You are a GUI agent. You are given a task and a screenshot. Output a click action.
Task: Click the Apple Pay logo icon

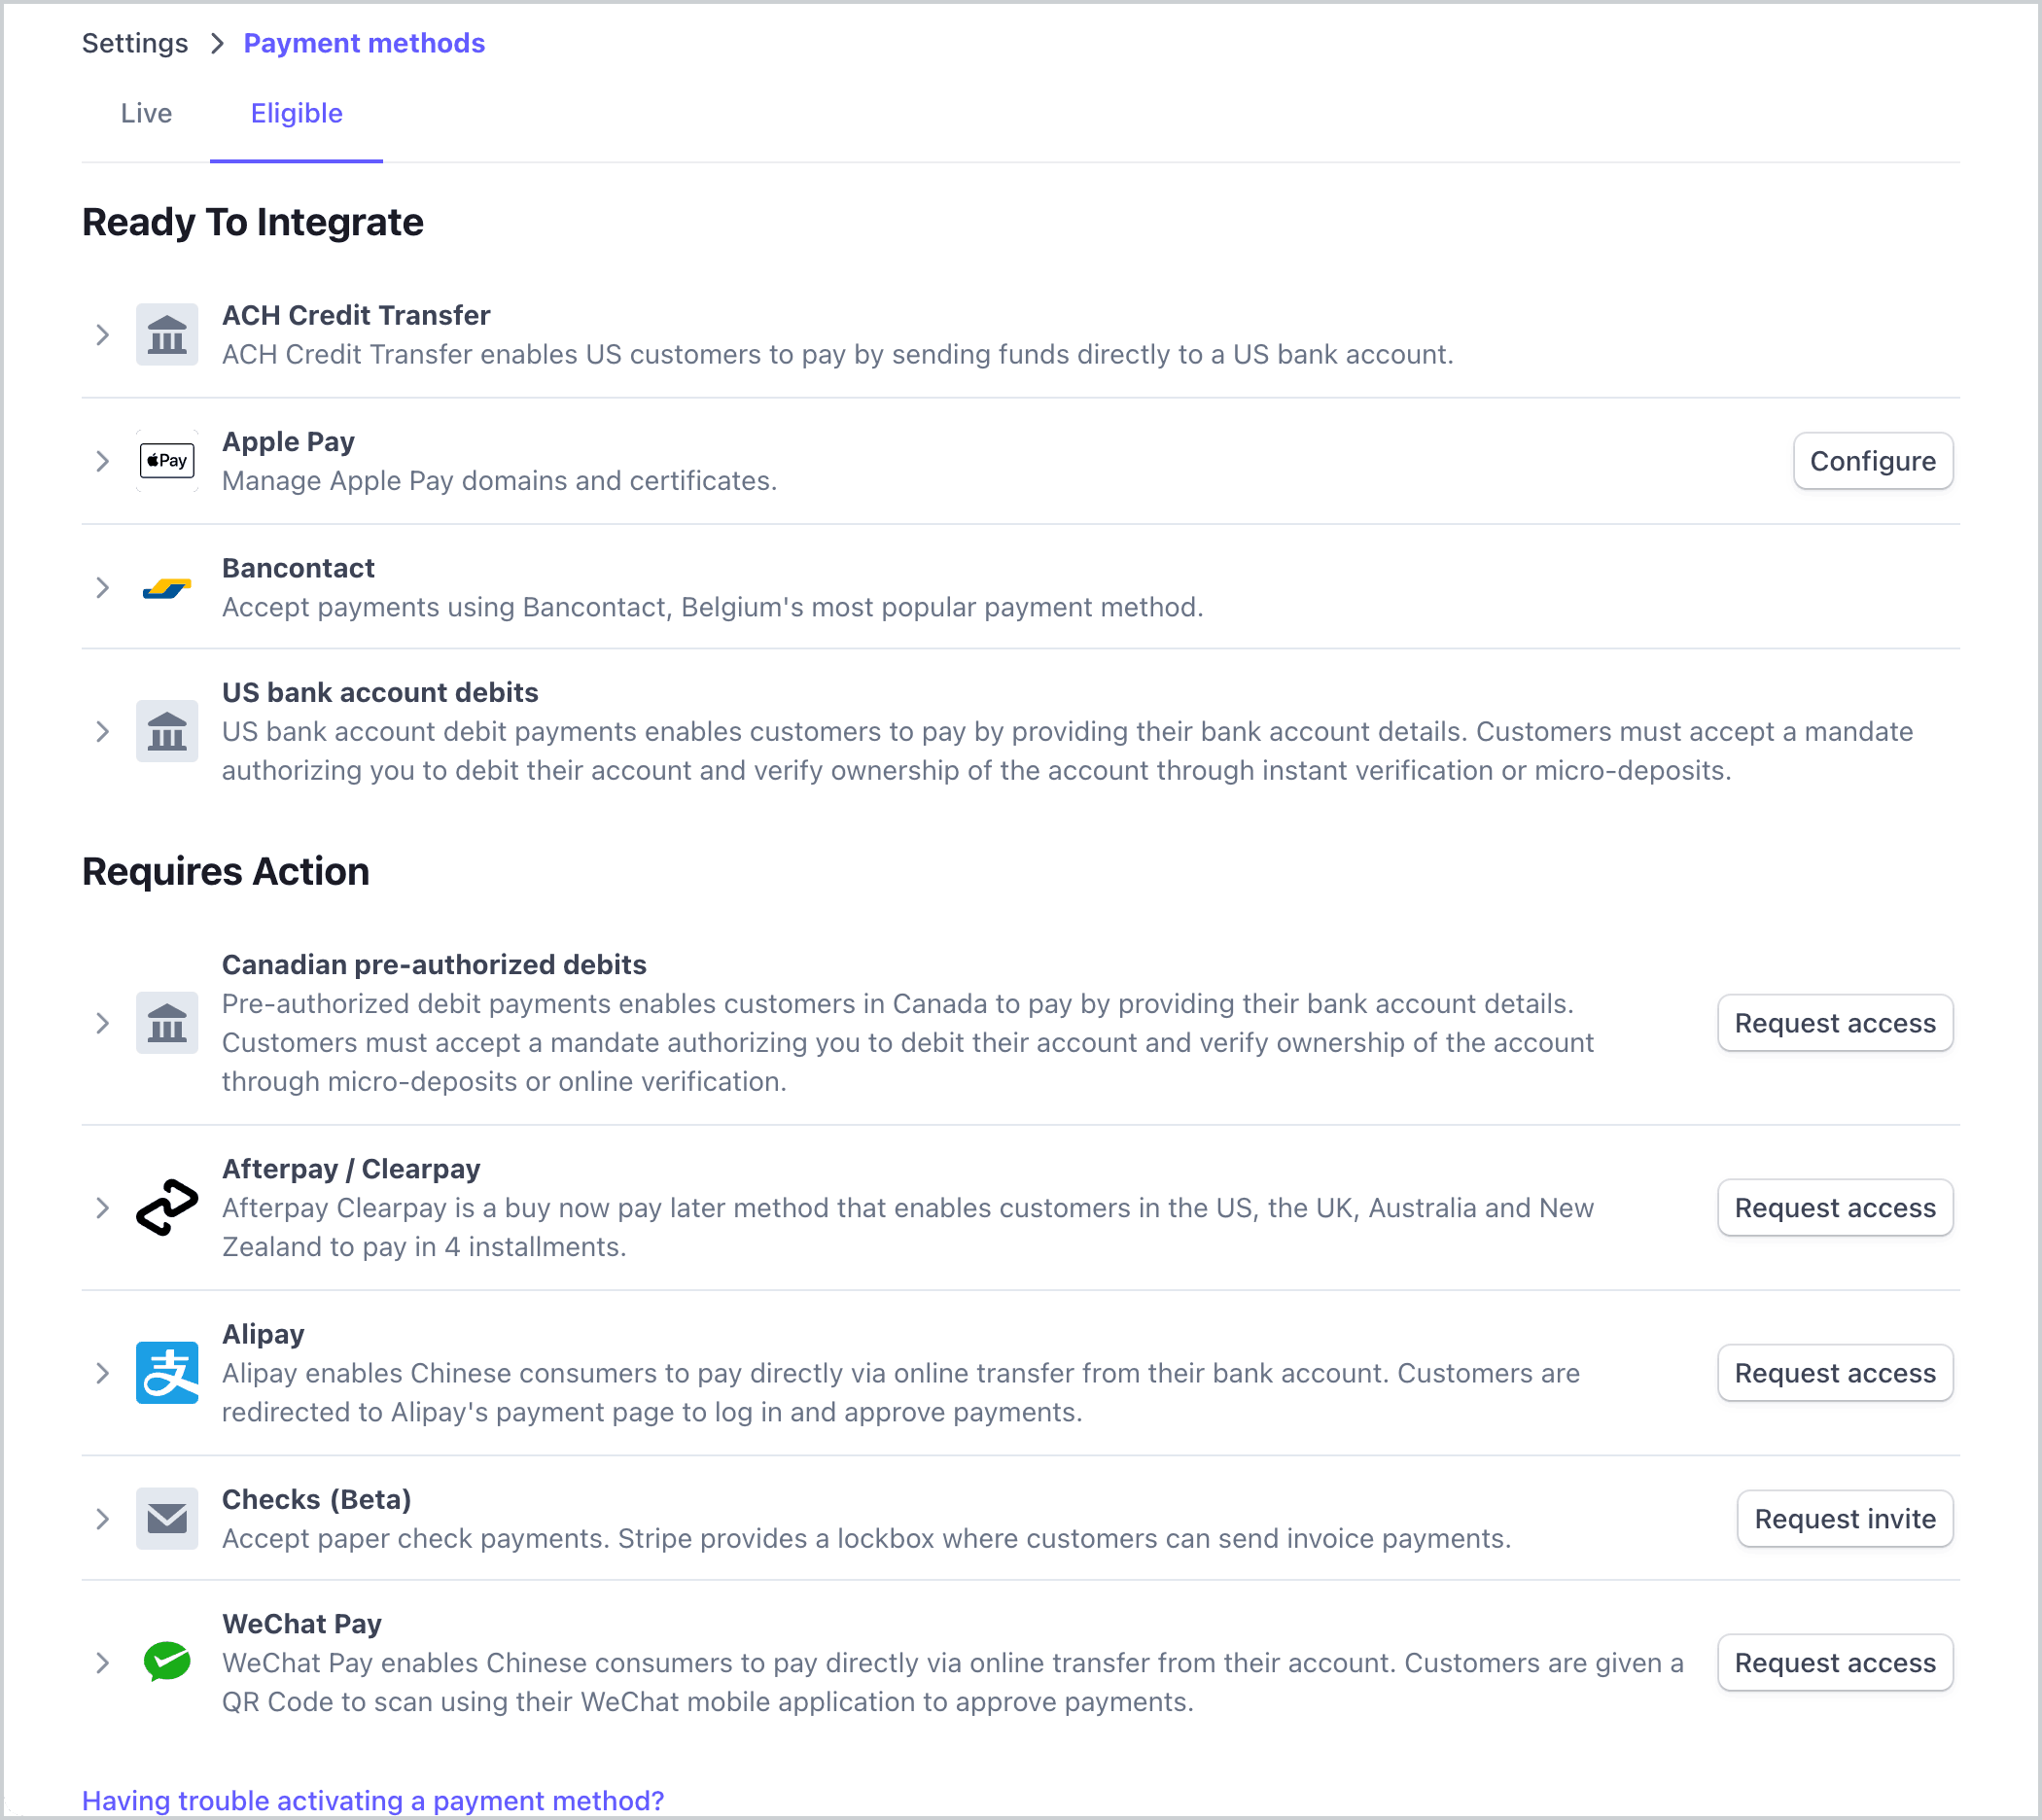click(165, 460)
